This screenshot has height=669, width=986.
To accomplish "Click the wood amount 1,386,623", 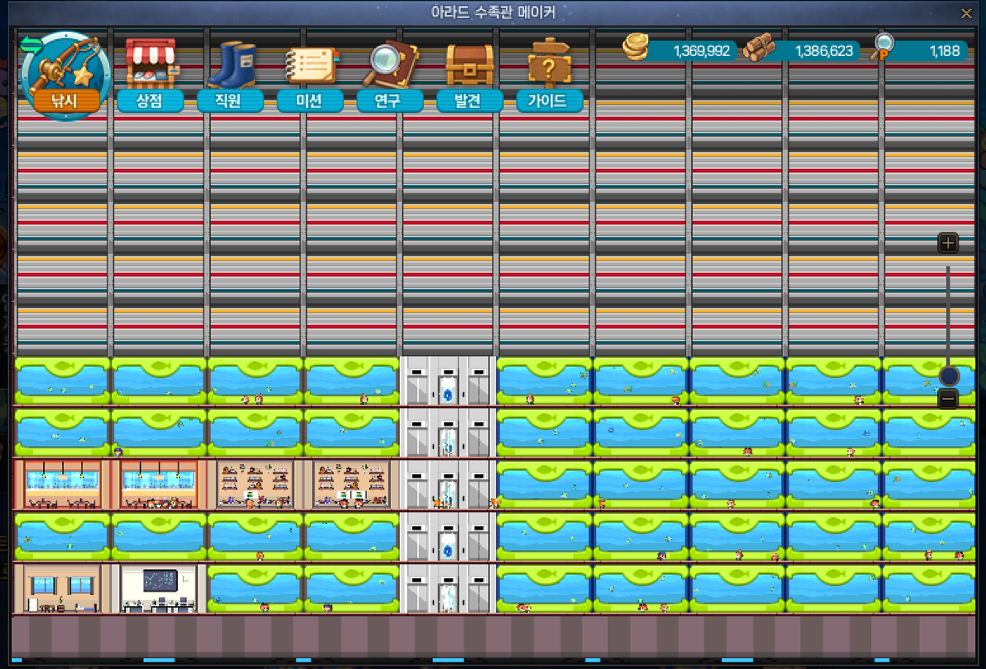I will [824, 51].
